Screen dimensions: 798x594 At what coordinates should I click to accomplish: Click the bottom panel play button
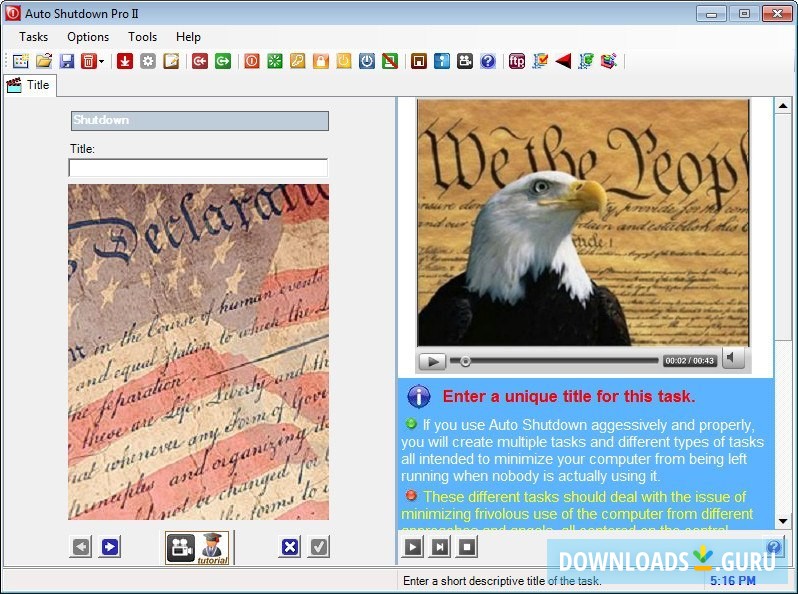point(413,547)
